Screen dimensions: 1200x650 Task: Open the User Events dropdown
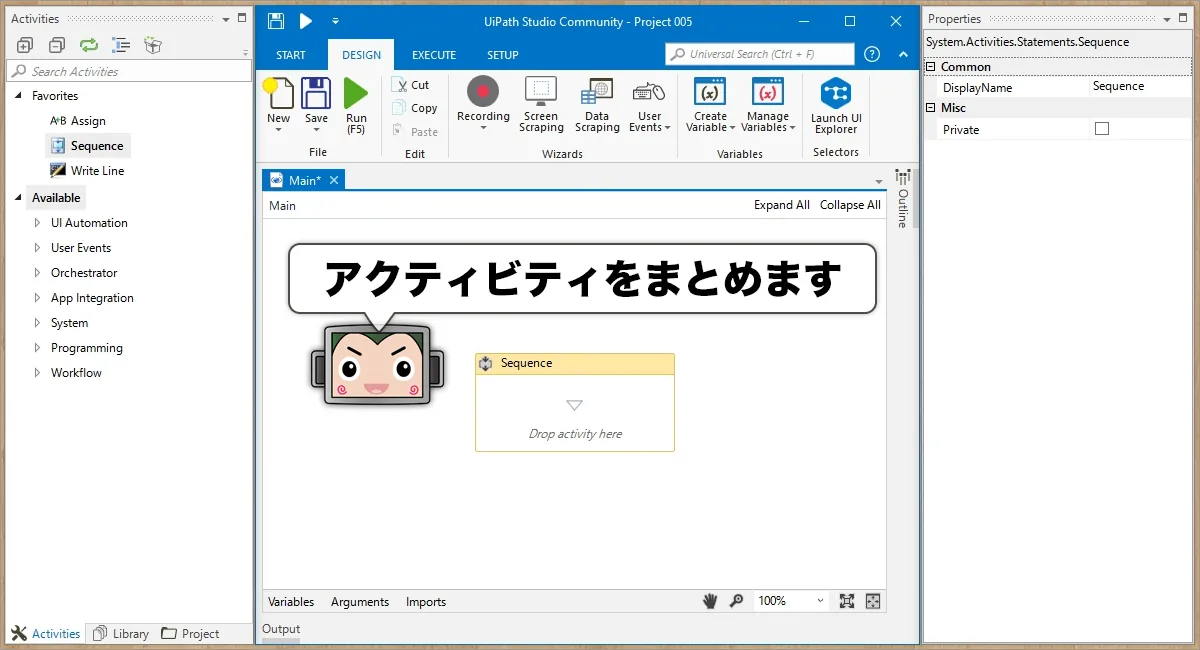[x=650, y=106]
